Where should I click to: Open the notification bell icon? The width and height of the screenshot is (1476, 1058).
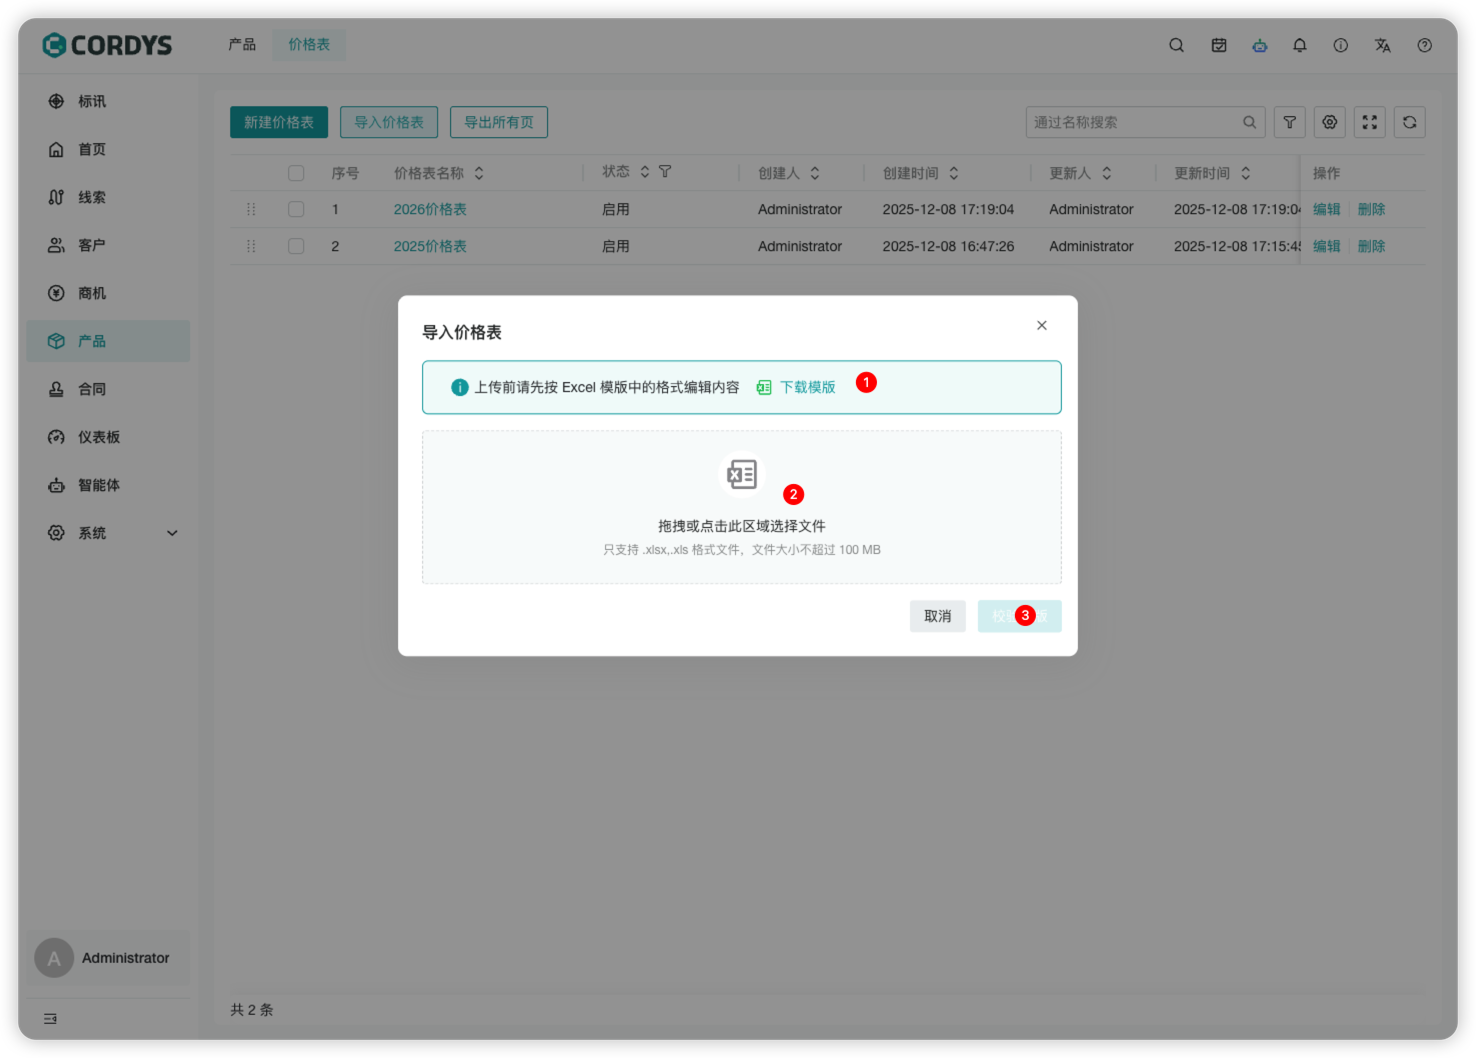coord(1299,45)
